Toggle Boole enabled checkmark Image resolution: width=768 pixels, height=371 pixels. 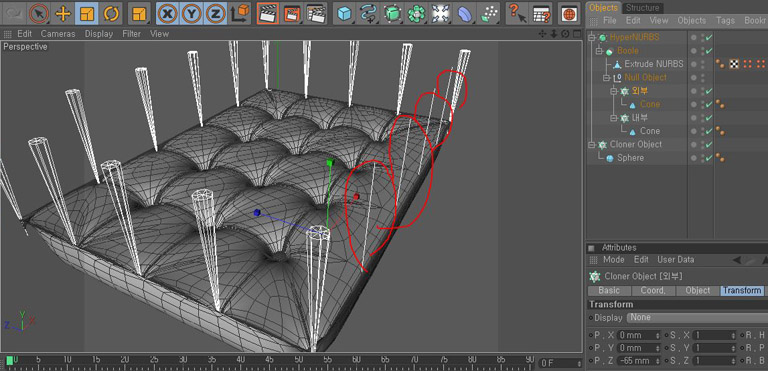click(x=709, y=50)
